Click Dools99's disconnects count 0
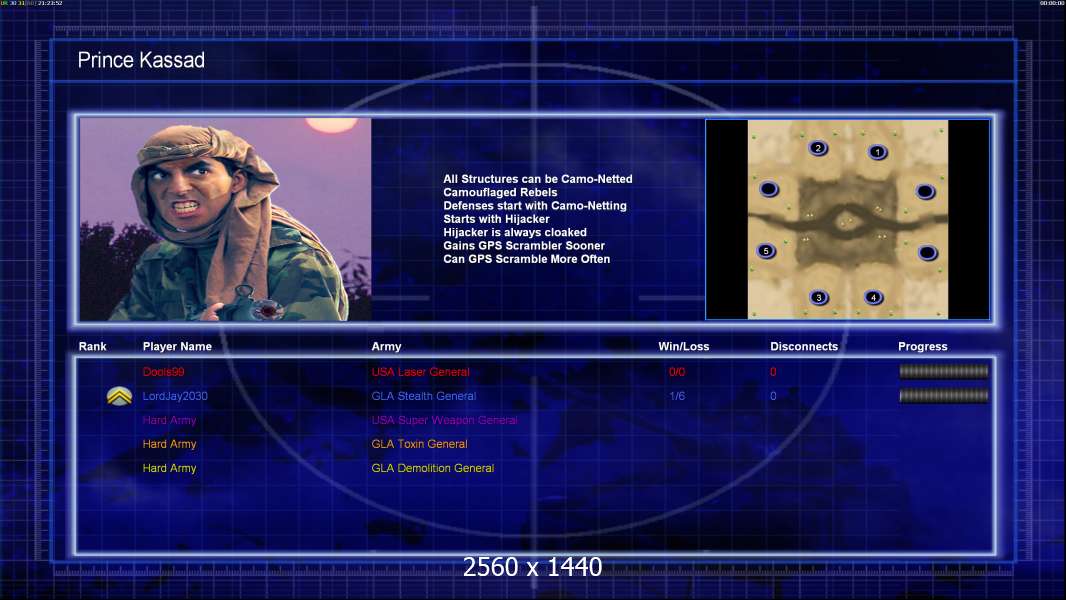The image size is (1066, 600). 773,372
